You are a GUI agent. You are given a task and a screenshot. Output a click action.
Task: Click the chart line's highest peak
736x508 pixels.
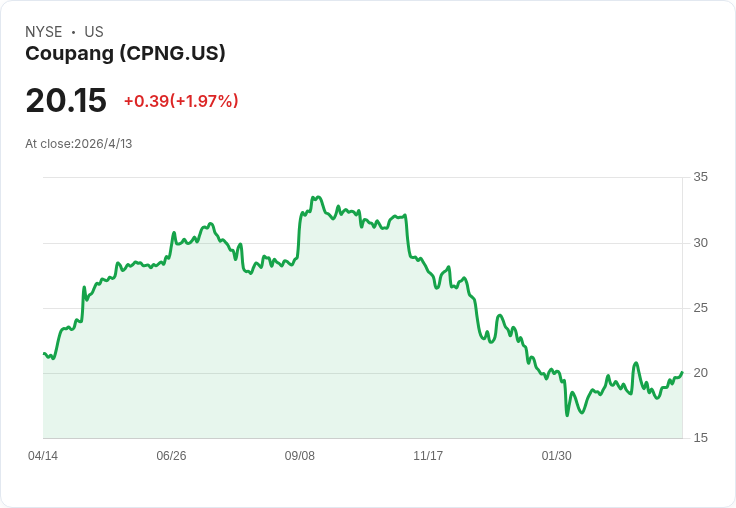tap(317, 197)
